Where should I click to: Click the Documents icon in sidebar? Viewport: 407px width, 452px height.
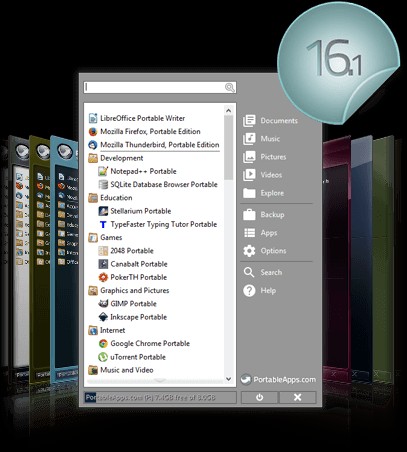click(249, 121)
